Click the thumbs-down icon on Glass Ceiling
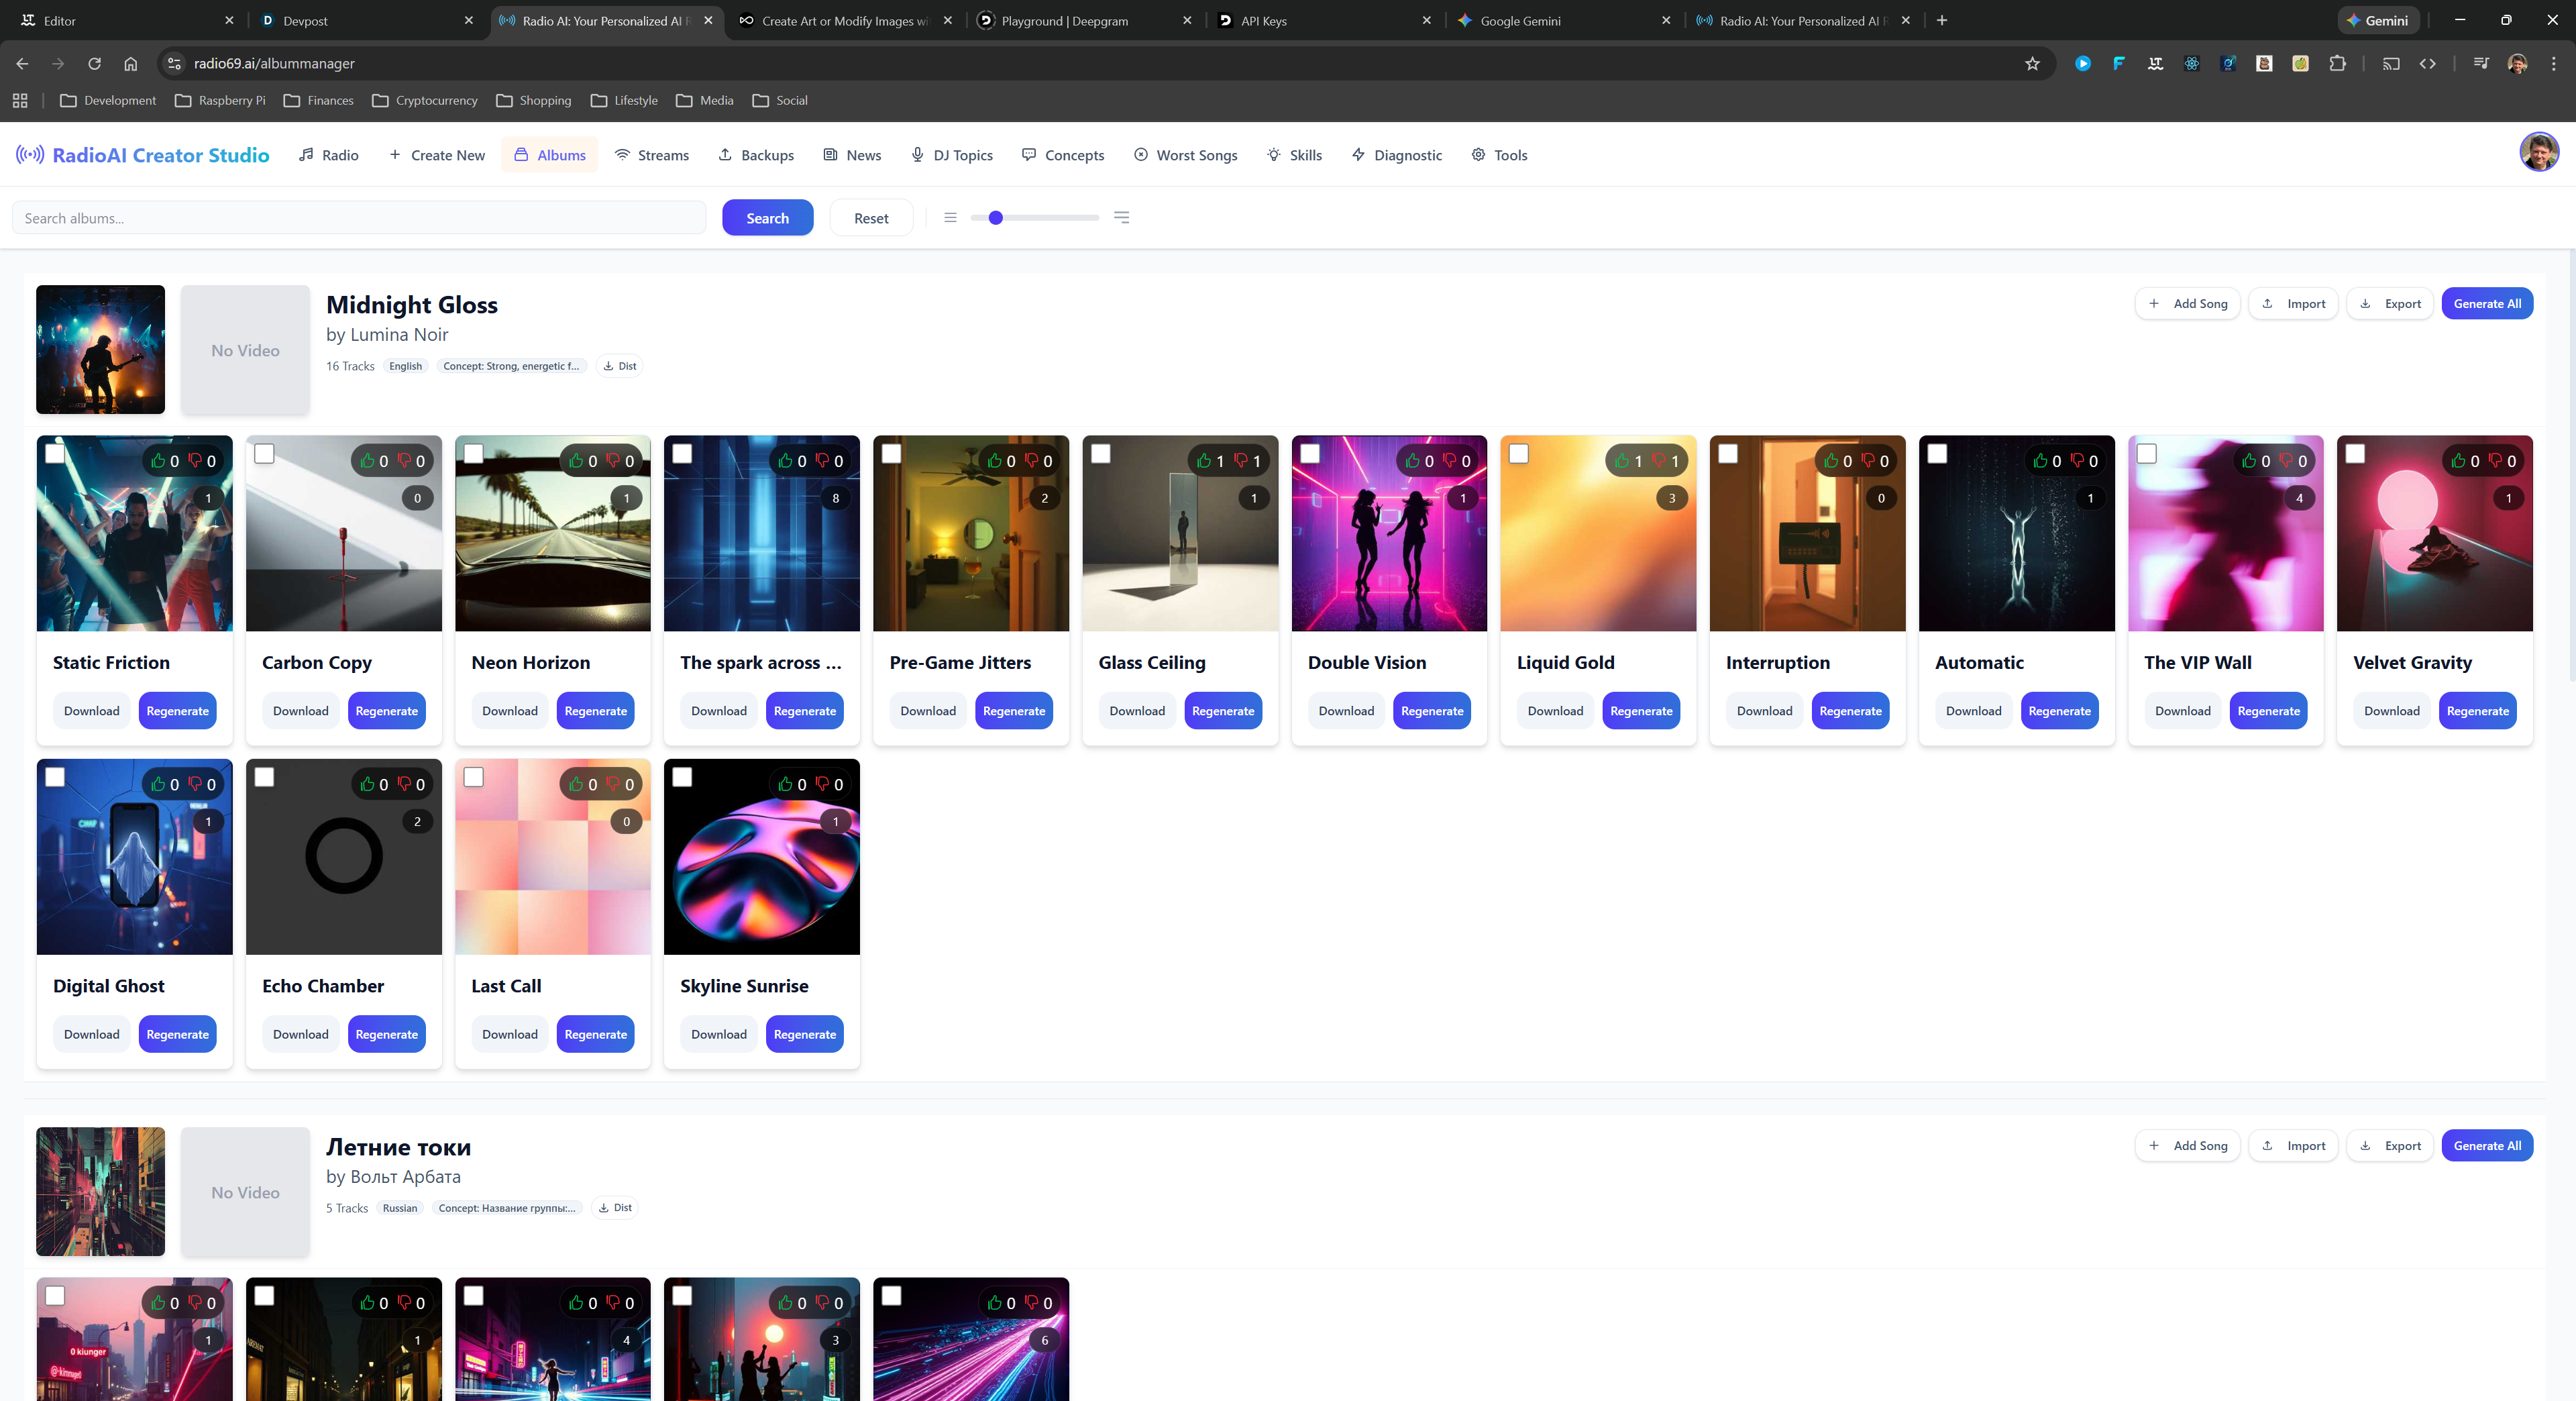 1240,461
